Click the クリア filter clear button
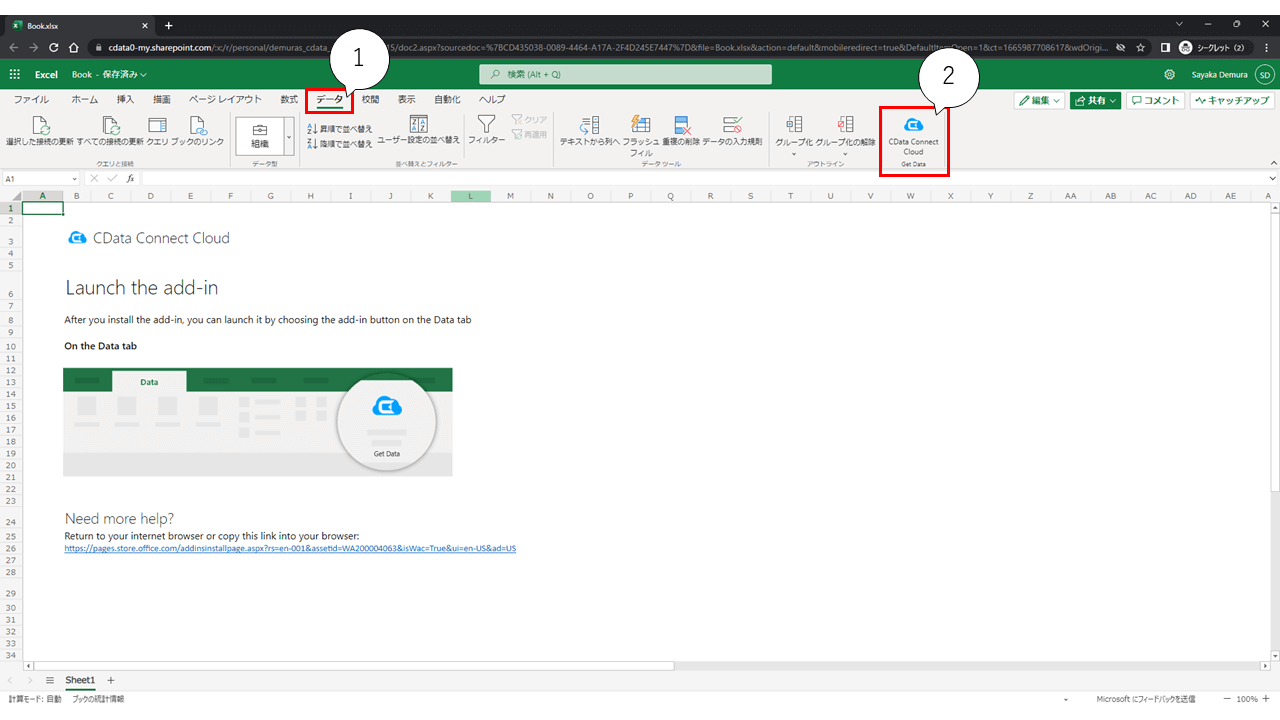The height and width of the screenshot is (720, 1280). pyautogui.click(x=530, y=119)
